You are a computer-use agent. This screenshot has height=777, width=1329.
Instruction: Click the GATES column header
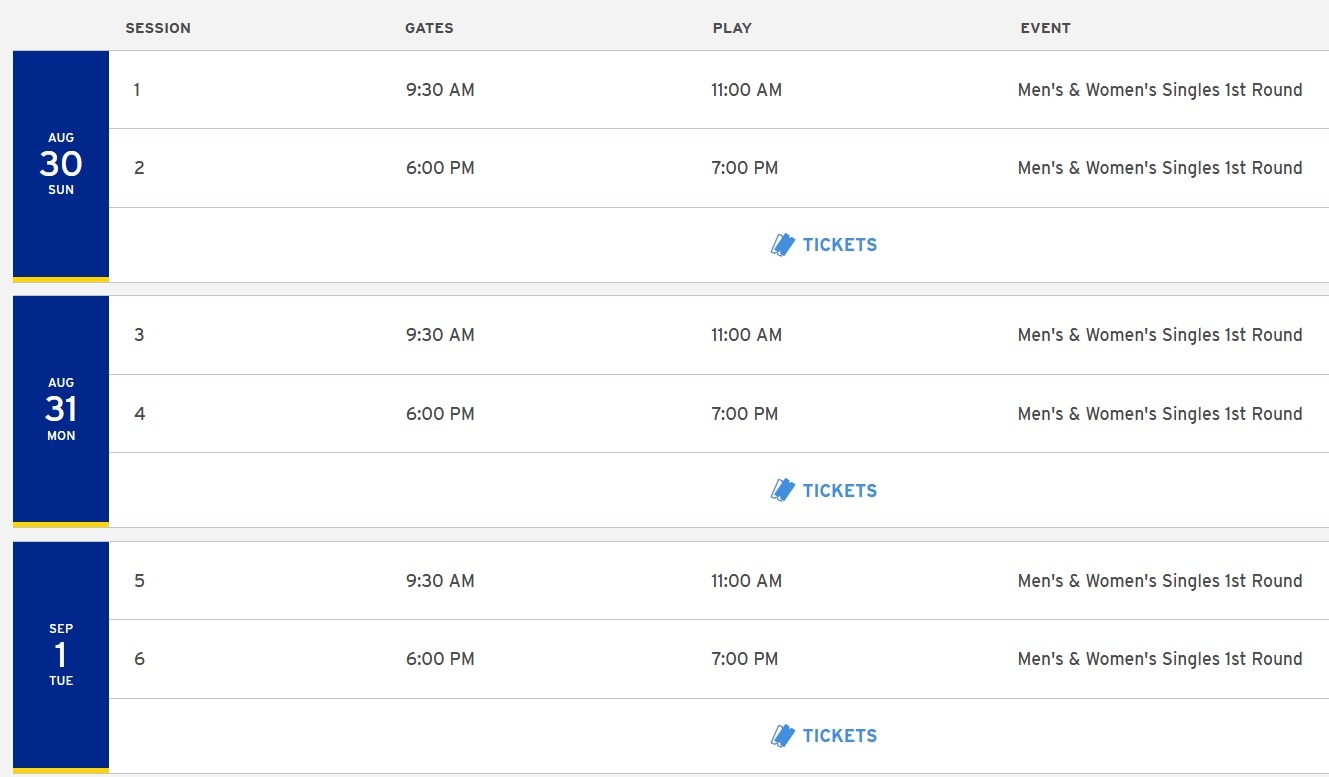429,28
